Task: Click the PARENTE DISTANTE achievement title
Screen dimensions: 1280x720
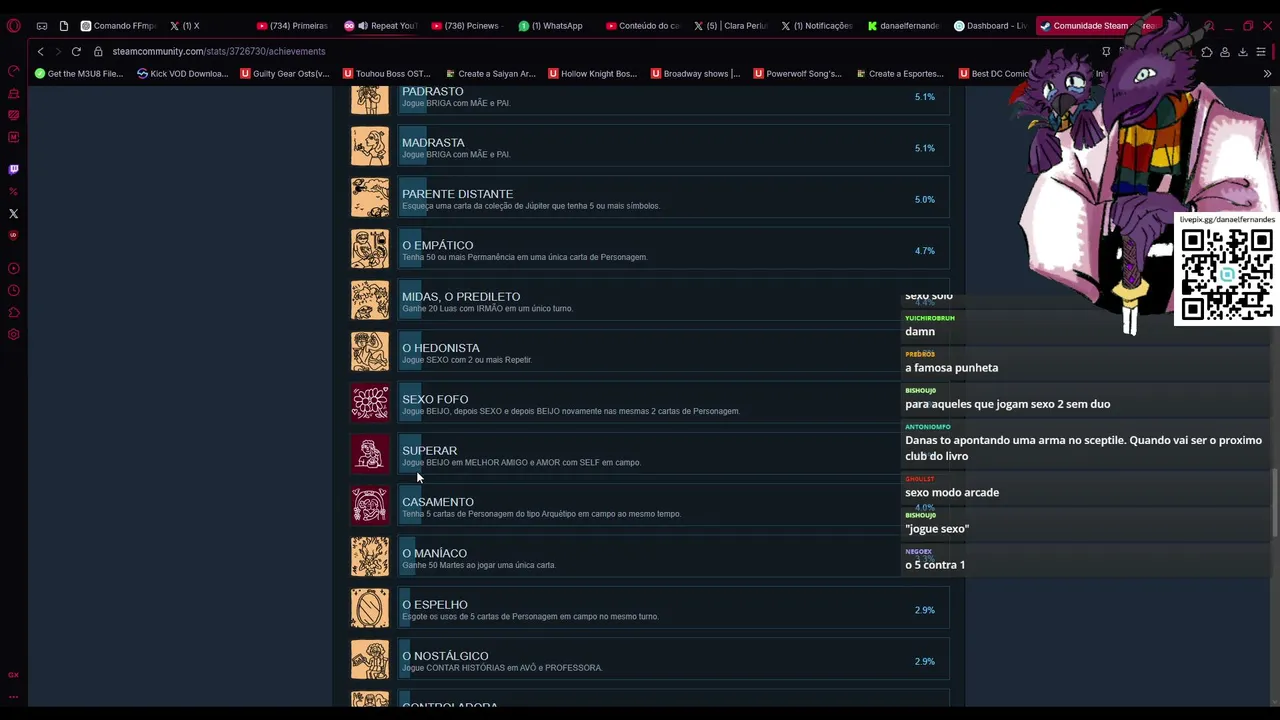Action: pyautogui.click(x=457, y=194)
